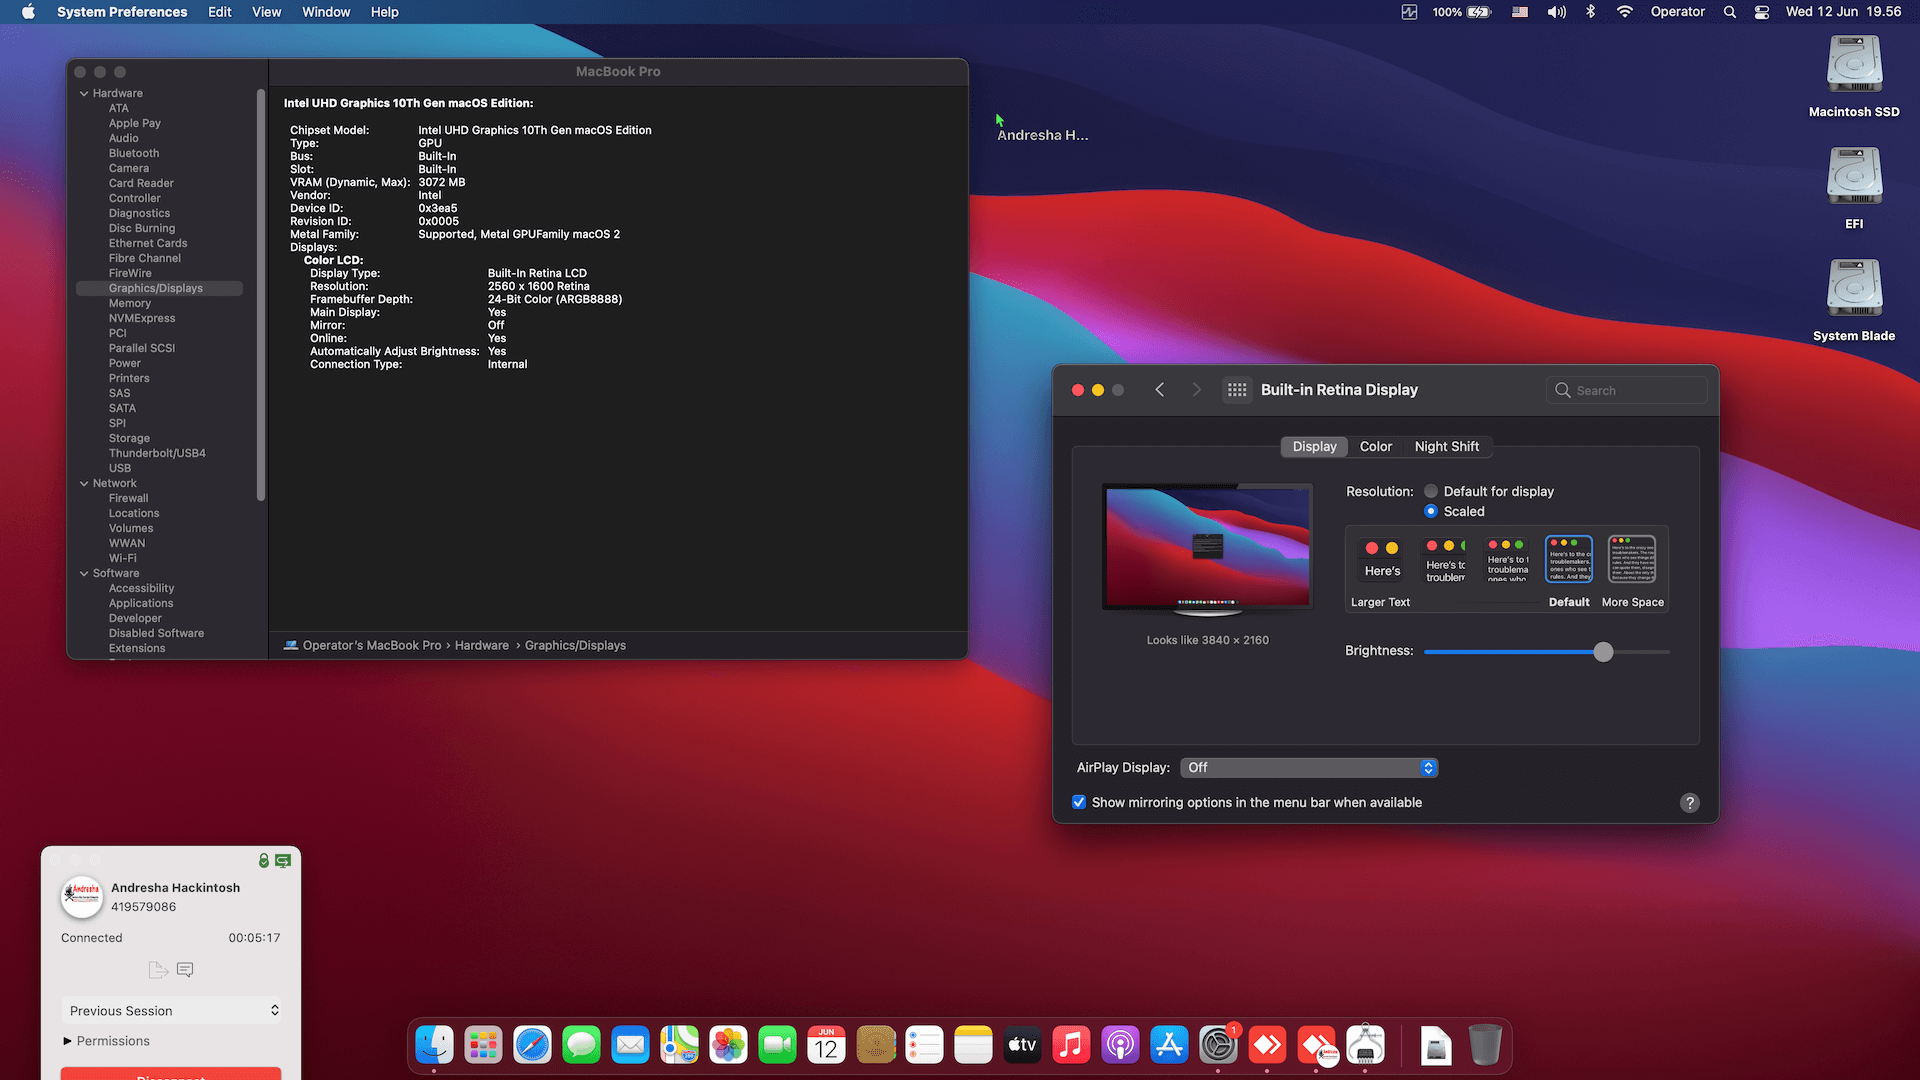Open the App Store from the Dock

coord(1169,1046)
